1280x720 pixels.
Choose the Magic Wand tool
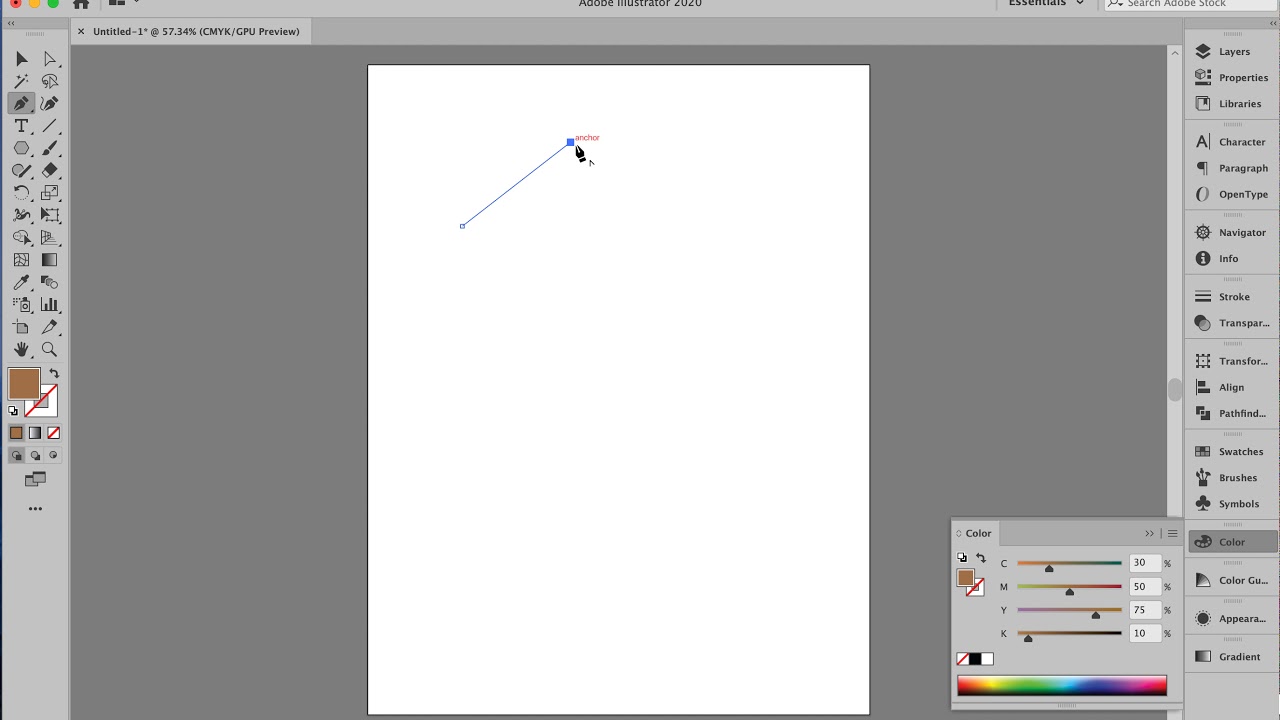click(21, 81)
